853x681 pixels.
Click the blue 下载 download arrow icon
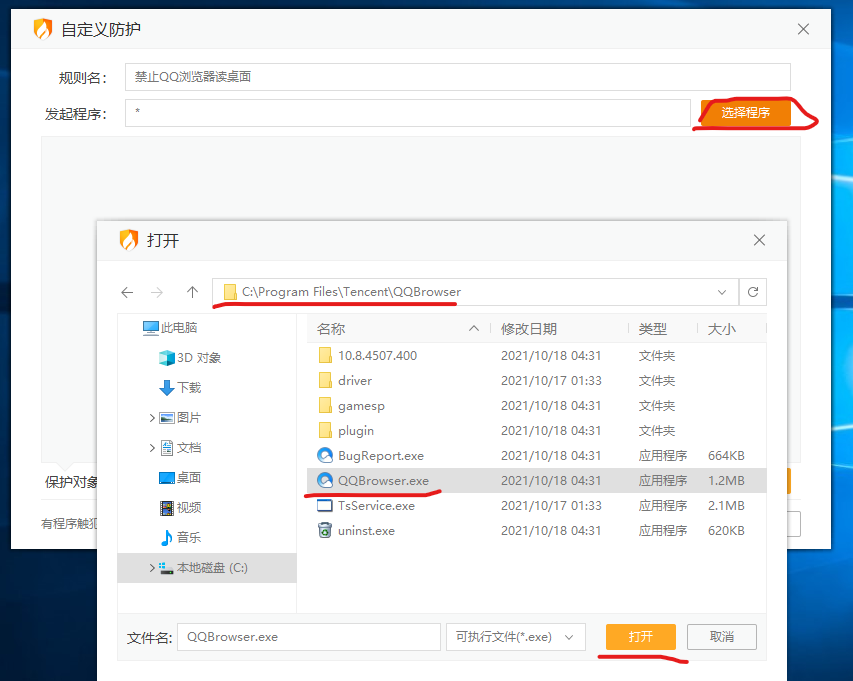pyautogui.click(x=166, y=388)
